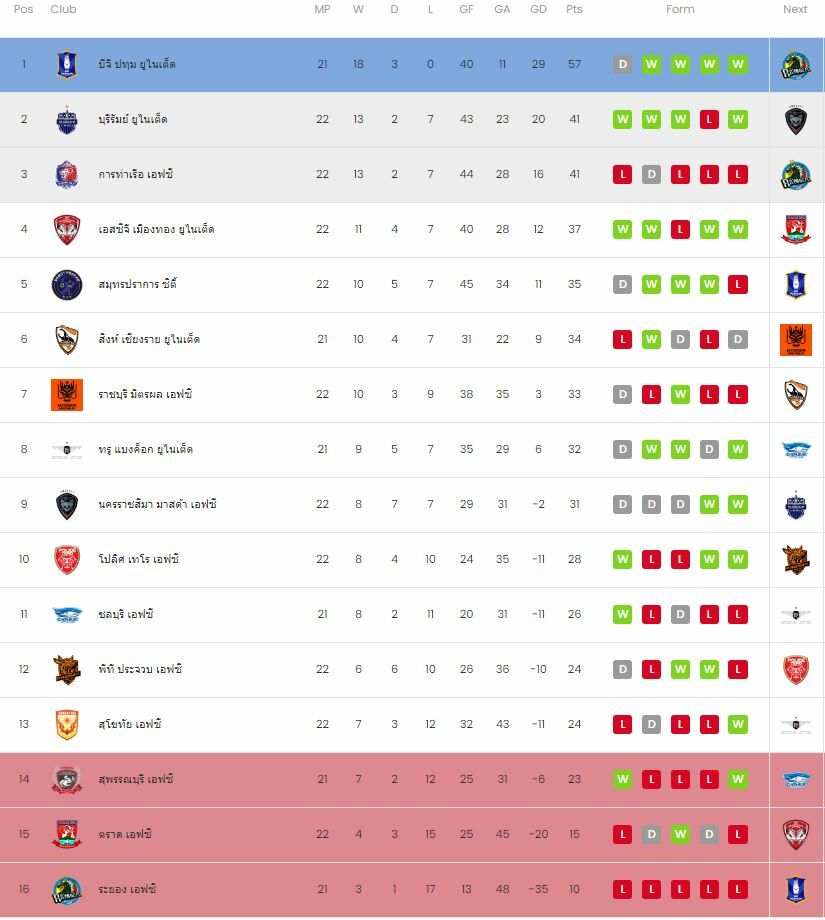Click the Pts column header
Viewport: 825px width, 920px height.
[574, 9]
